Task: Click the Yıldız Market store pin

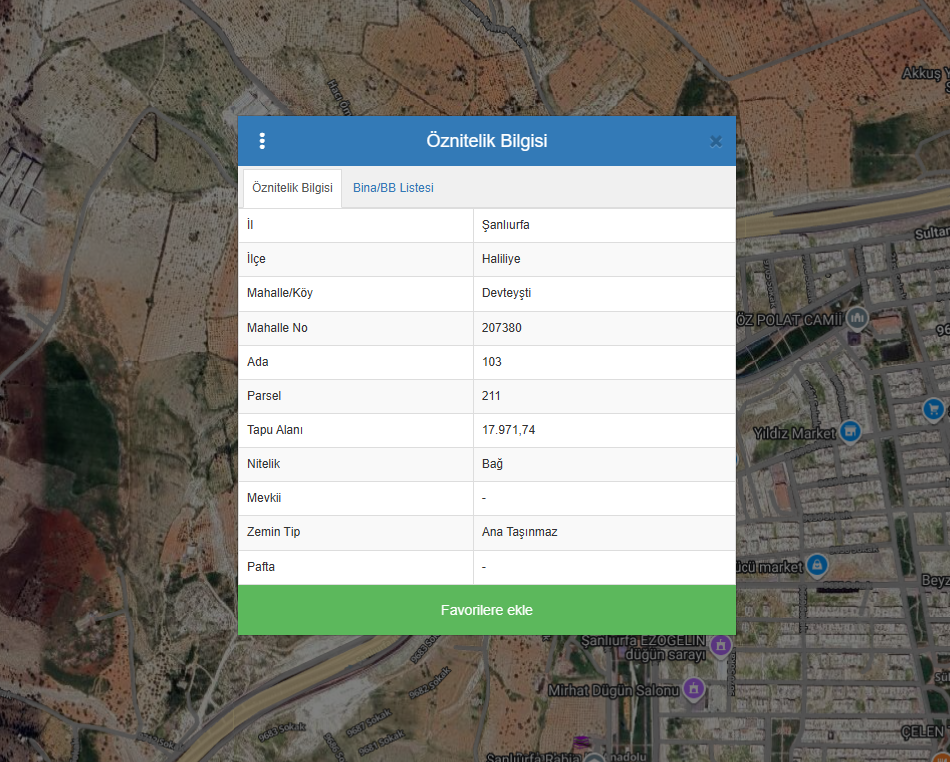Action: (850, 431)
